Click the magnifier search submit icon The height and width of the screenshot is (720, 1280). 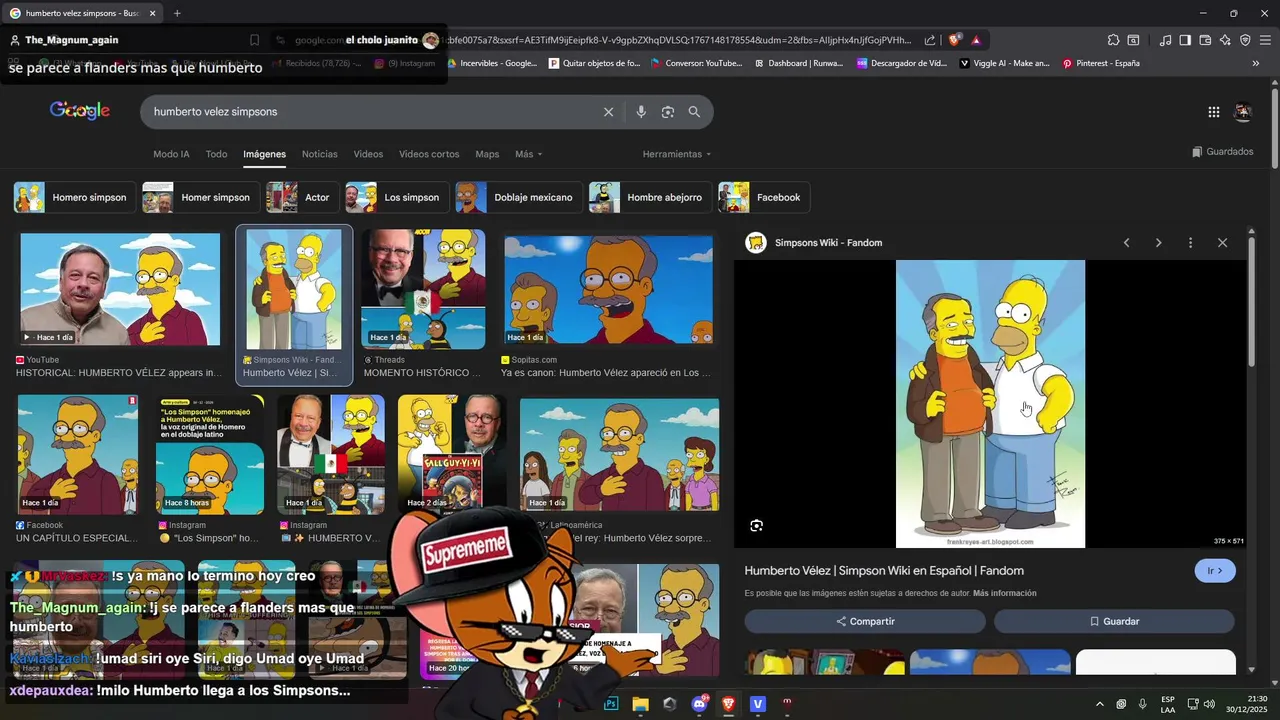(x=694, y=112)
